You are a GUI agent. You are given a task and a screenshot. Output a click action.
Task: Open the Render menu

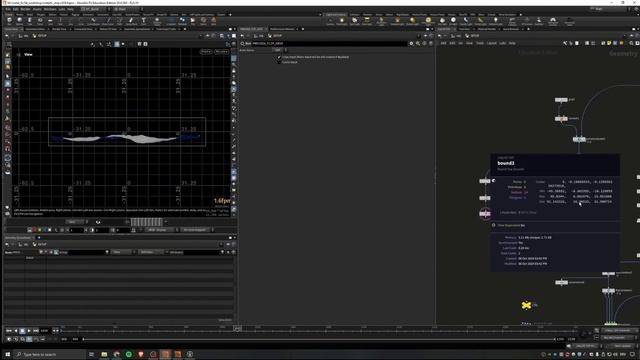(25, 9)
